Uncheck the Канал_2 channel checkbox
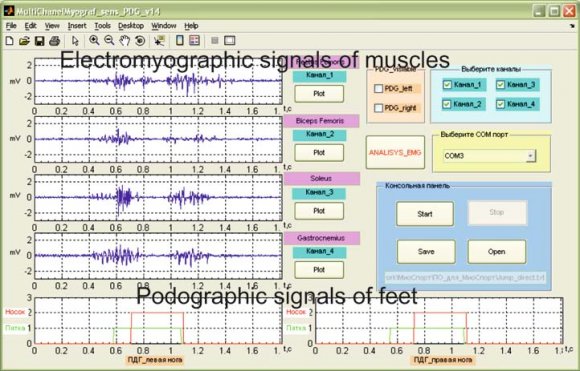This screenshot has height=371, width=580. 447,104
